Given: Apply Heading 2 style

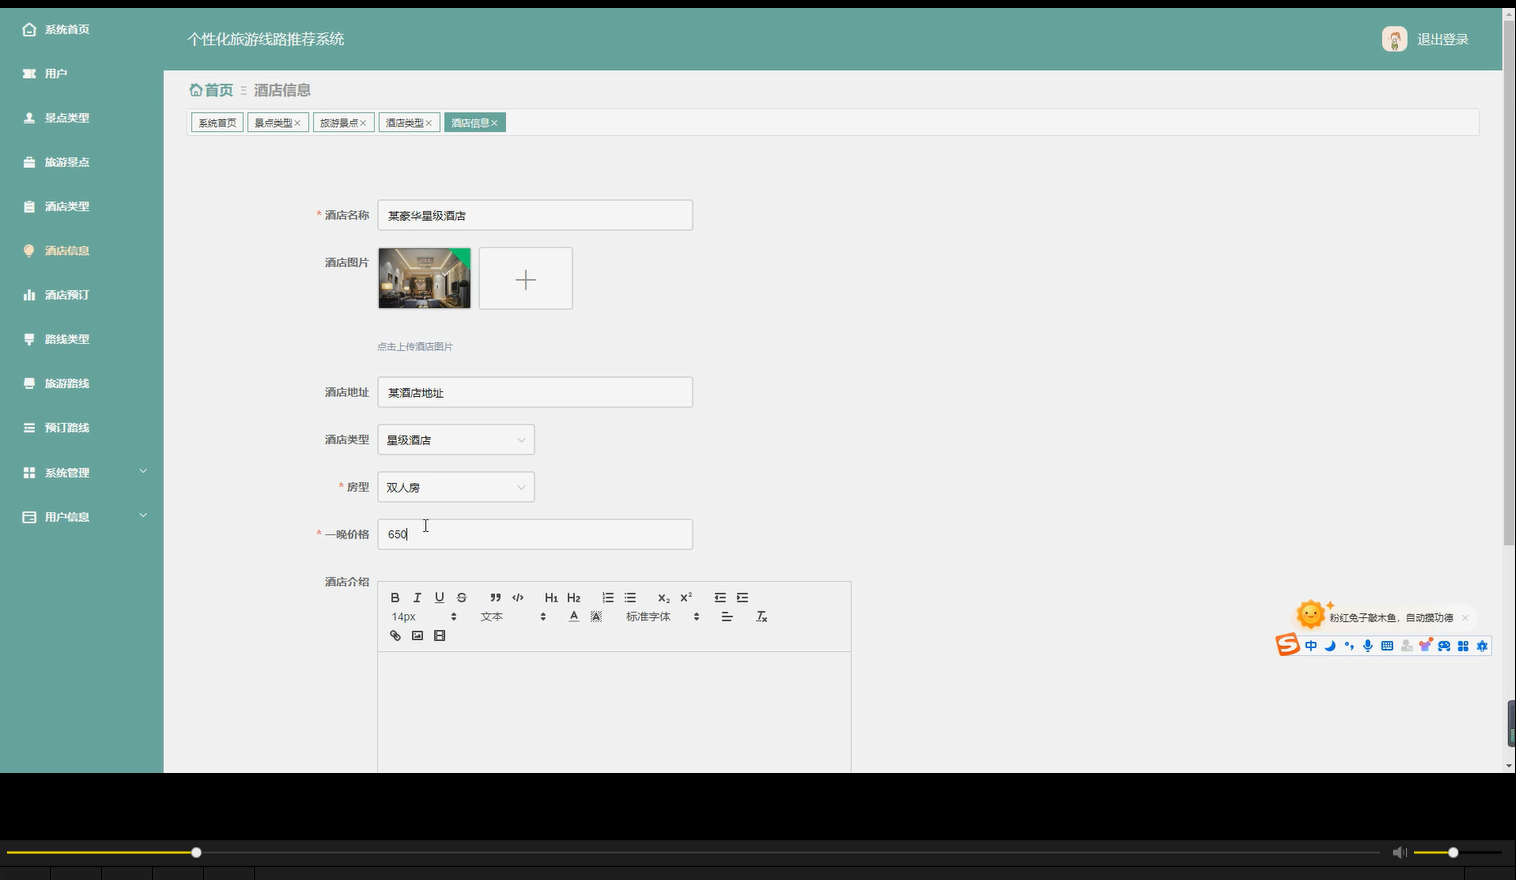Looking at the screenshot, I should click(x=573, y=598).
